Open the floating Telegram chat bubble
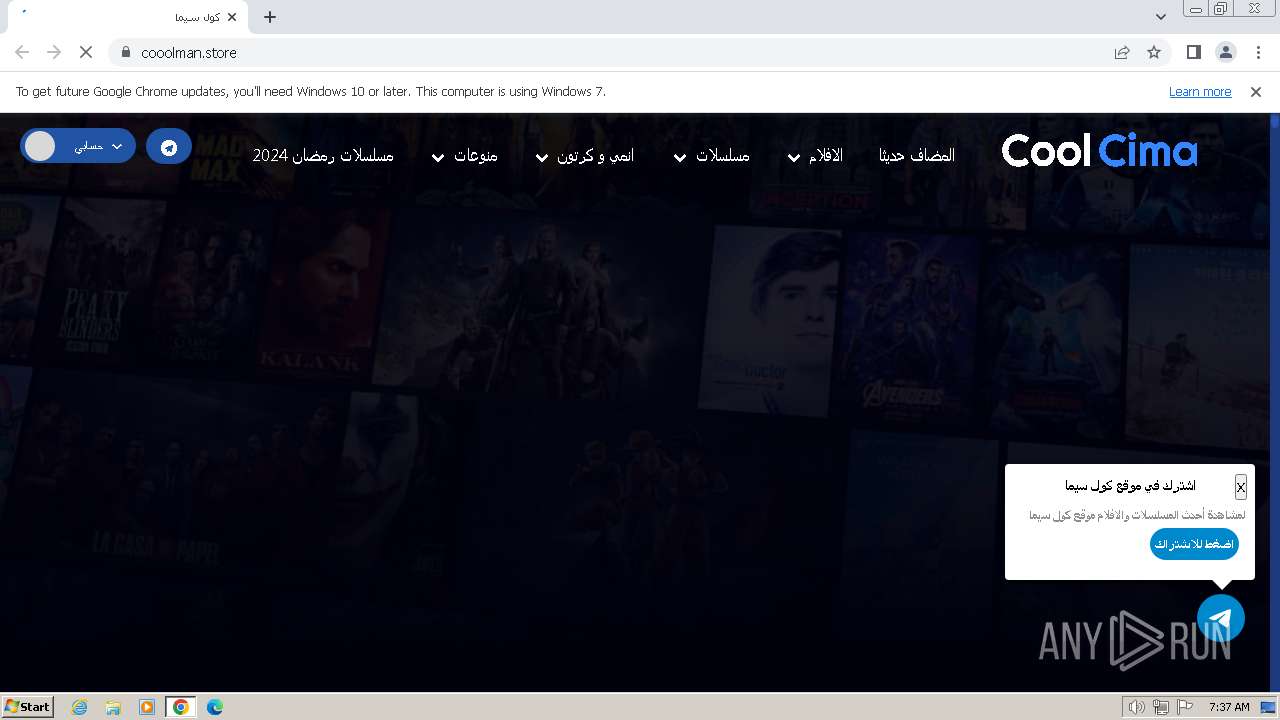Screen dimensions: 1280x720 1220,619
